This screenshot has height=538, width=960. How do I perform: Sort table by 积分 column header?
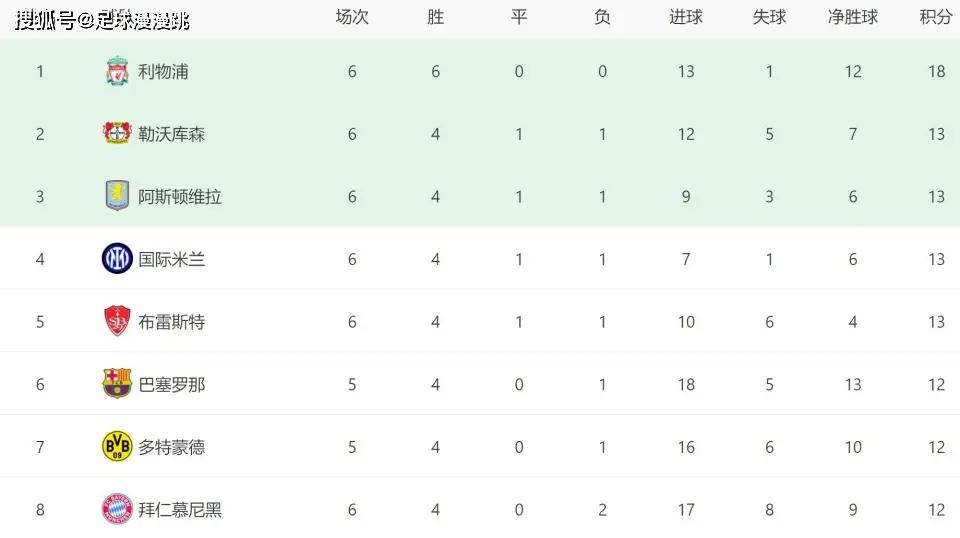936,17
